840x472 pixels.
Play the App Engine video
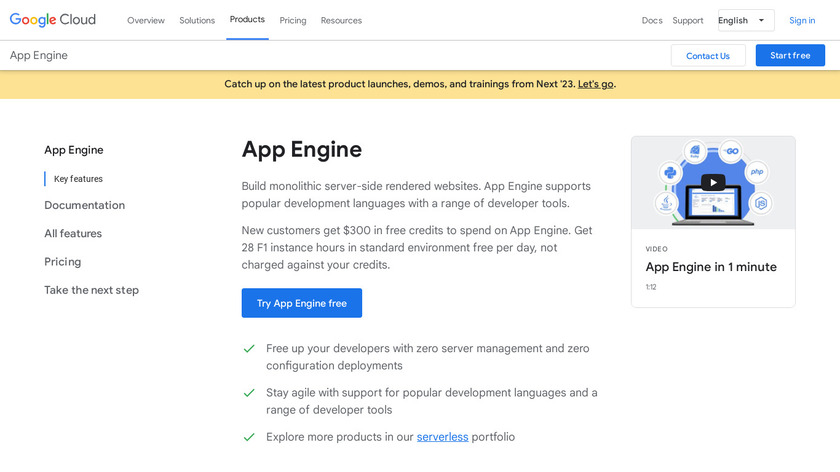tap(713, 183)
